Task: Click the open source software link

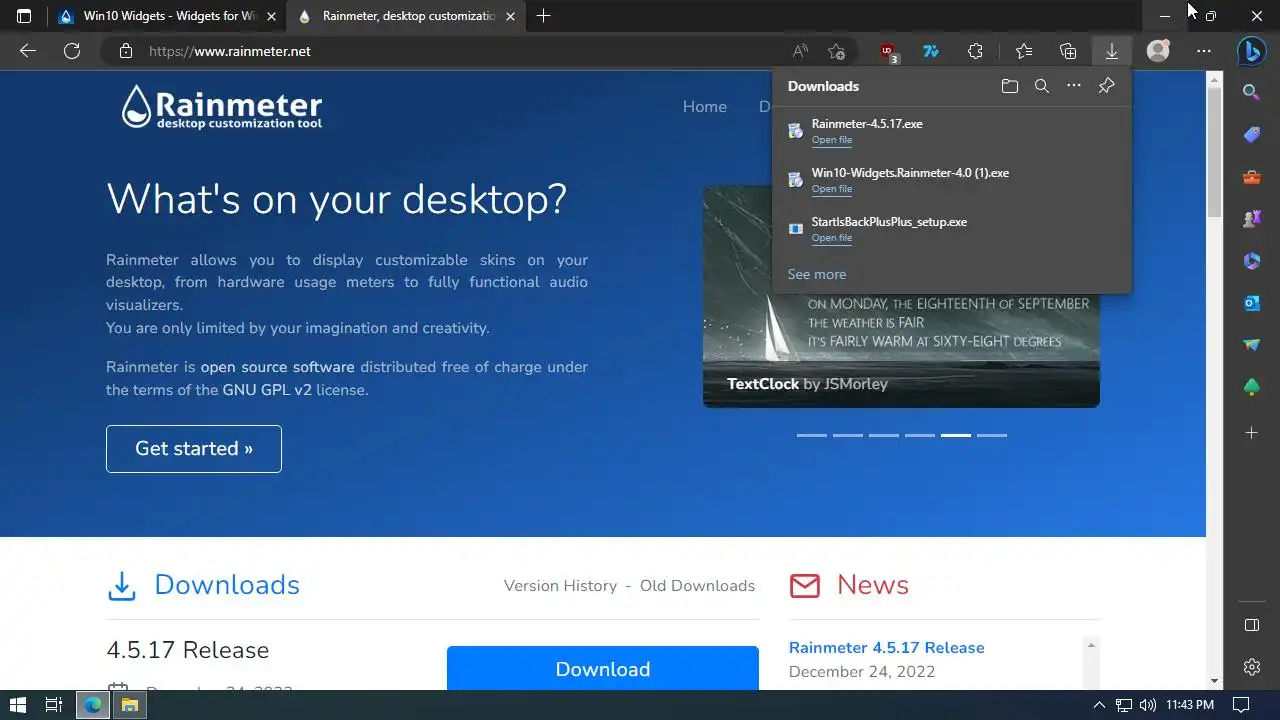Action: pos(277,367)
